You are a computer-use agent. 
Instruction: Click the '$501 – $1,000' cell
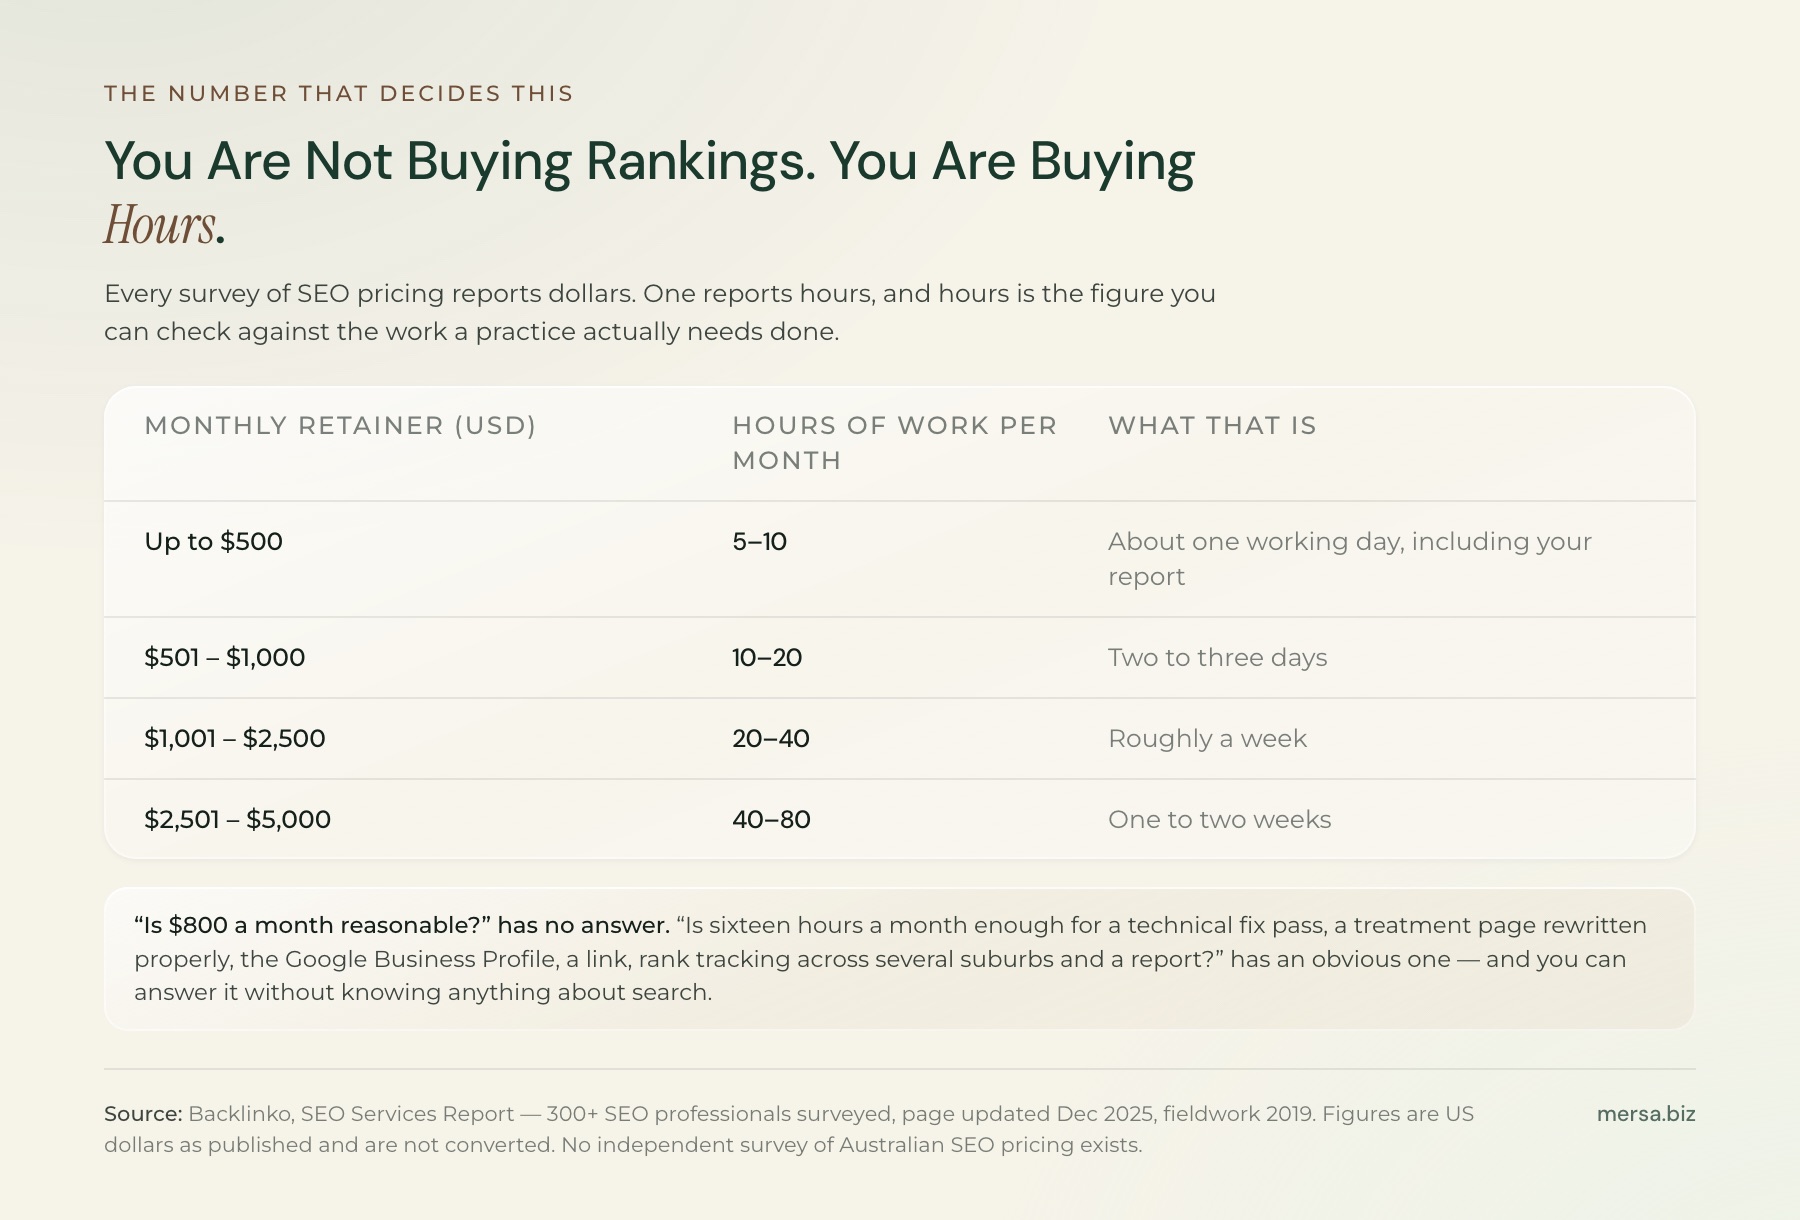tap(225, 658)
